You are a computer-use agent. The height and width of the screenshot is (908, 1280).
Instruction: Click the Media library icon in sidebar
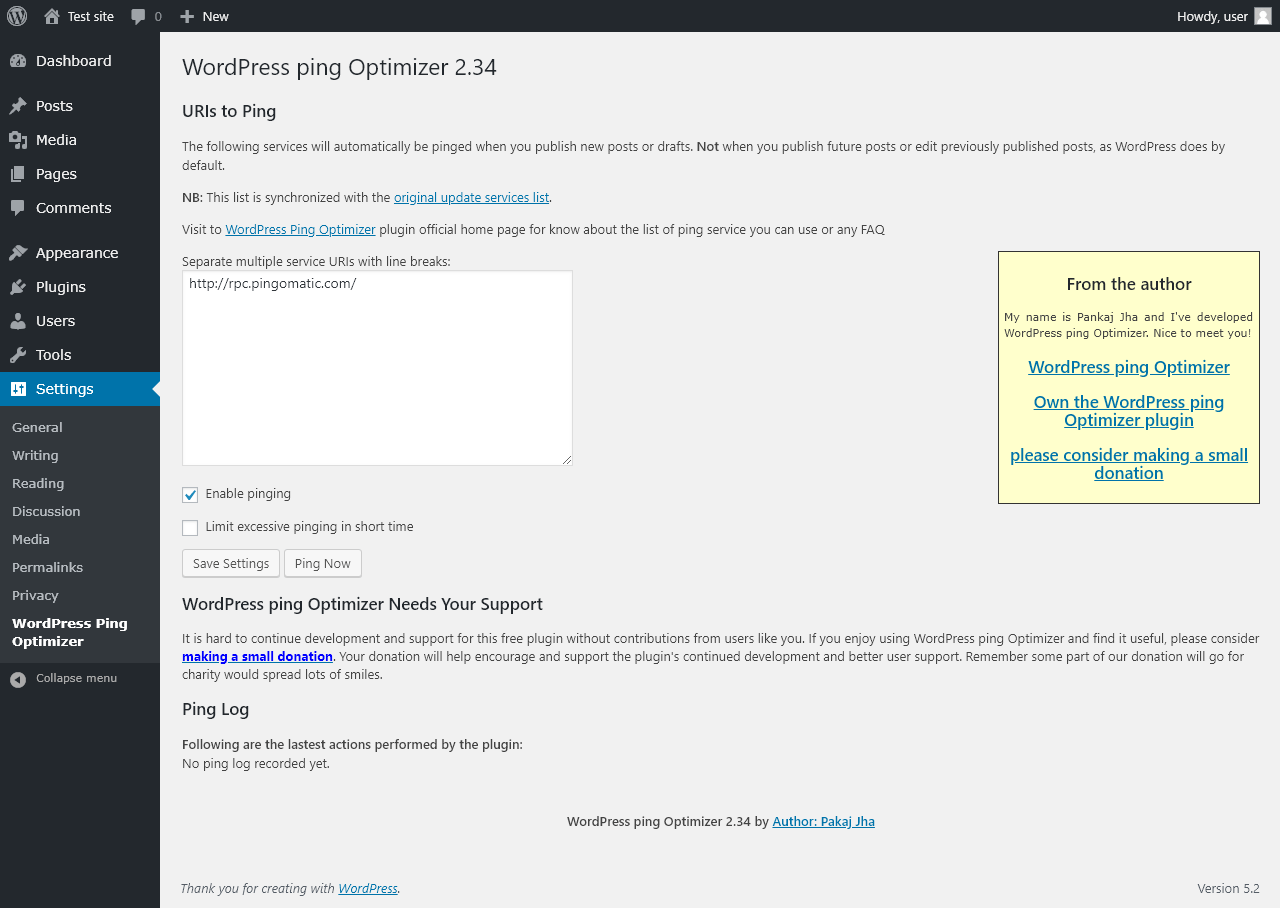point(18,140)
